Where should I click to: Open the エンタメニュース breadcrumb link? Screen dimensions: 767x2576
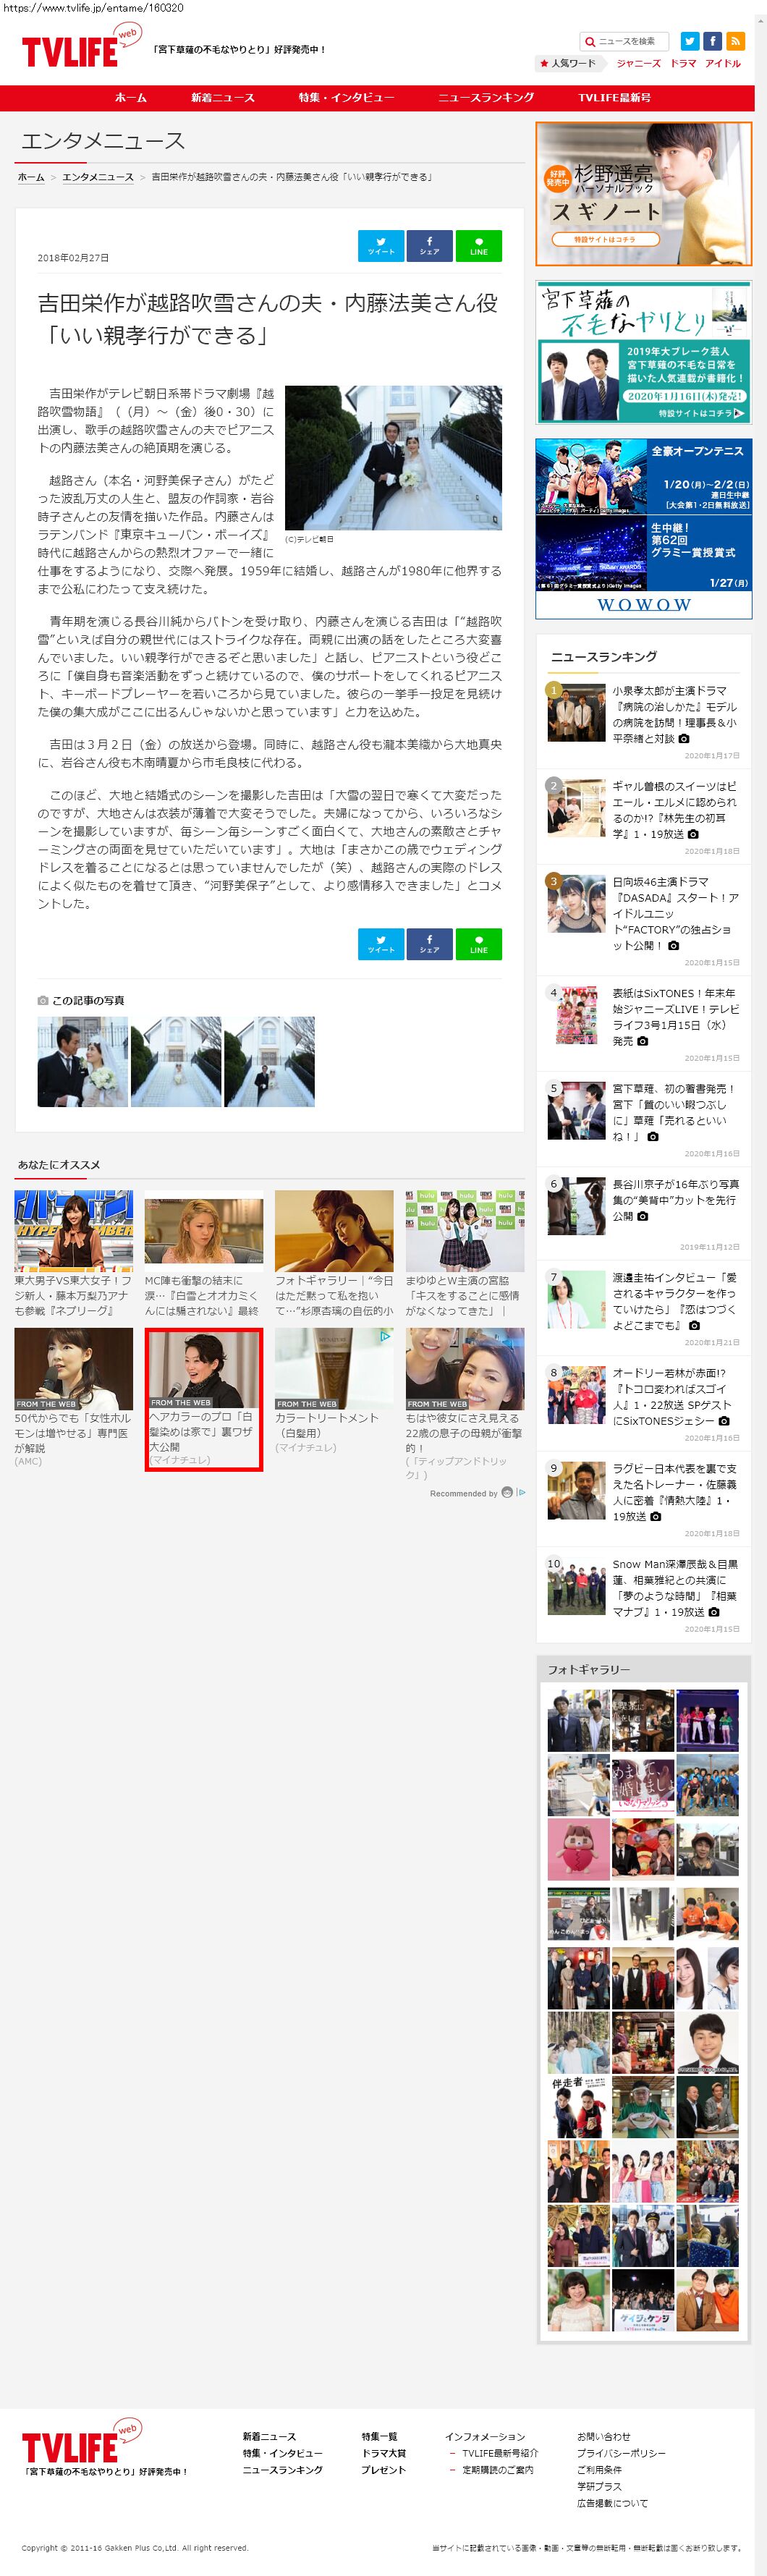tap(98, 177)
